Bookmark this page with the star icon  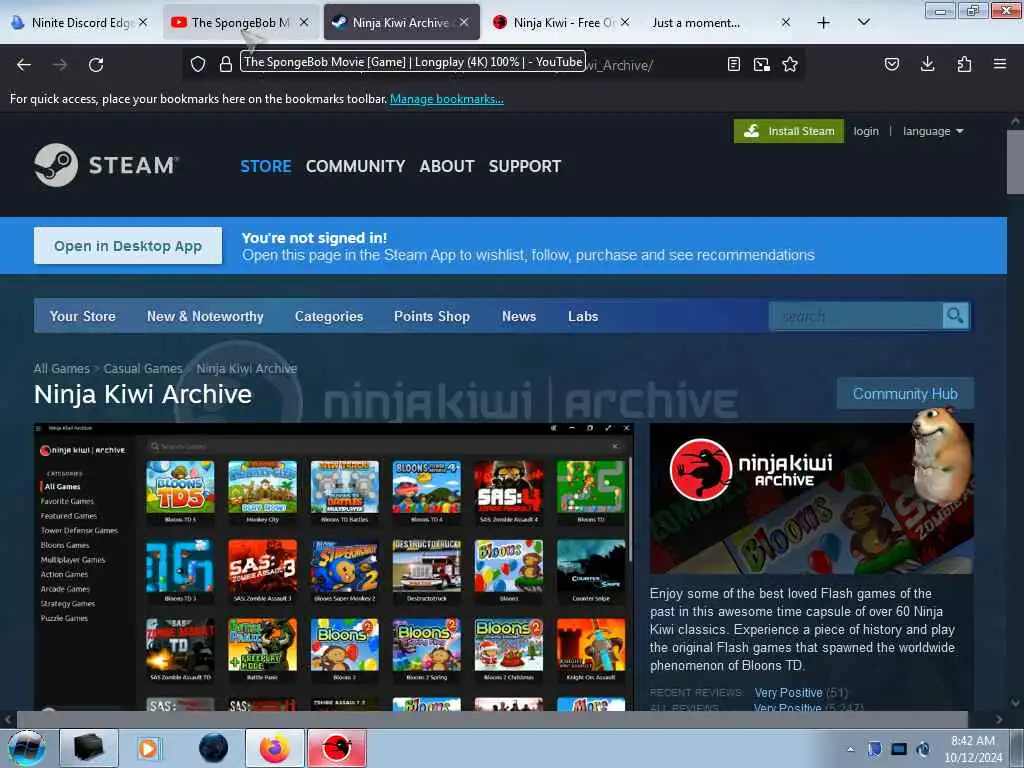click(x=790, y=64)
